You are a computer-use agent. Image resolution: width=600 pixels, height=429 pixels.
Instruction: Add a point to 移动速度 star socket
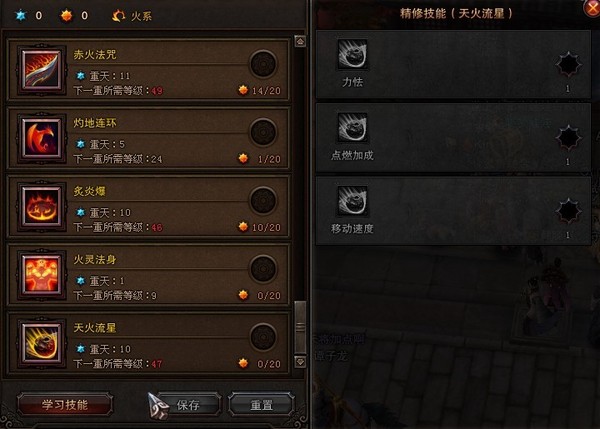[x=568, y=211]
